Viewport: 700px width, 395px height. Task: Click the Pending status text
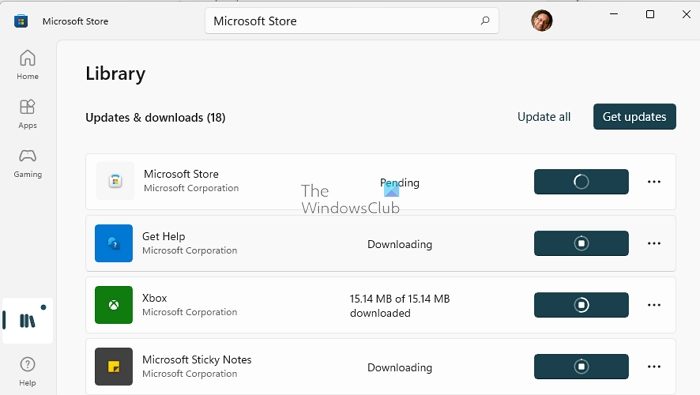[400, 183]
